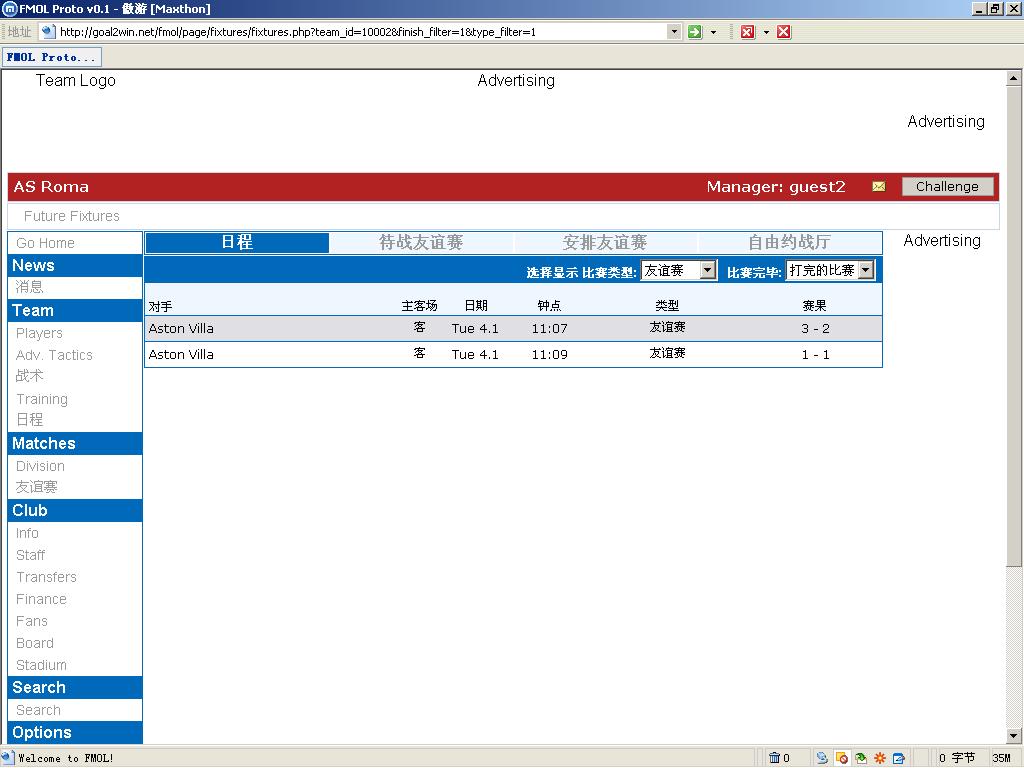Click the red close-tab icon with arrow
The width and height of the screenshot is (1024, 768).
(x=748, y=32)
